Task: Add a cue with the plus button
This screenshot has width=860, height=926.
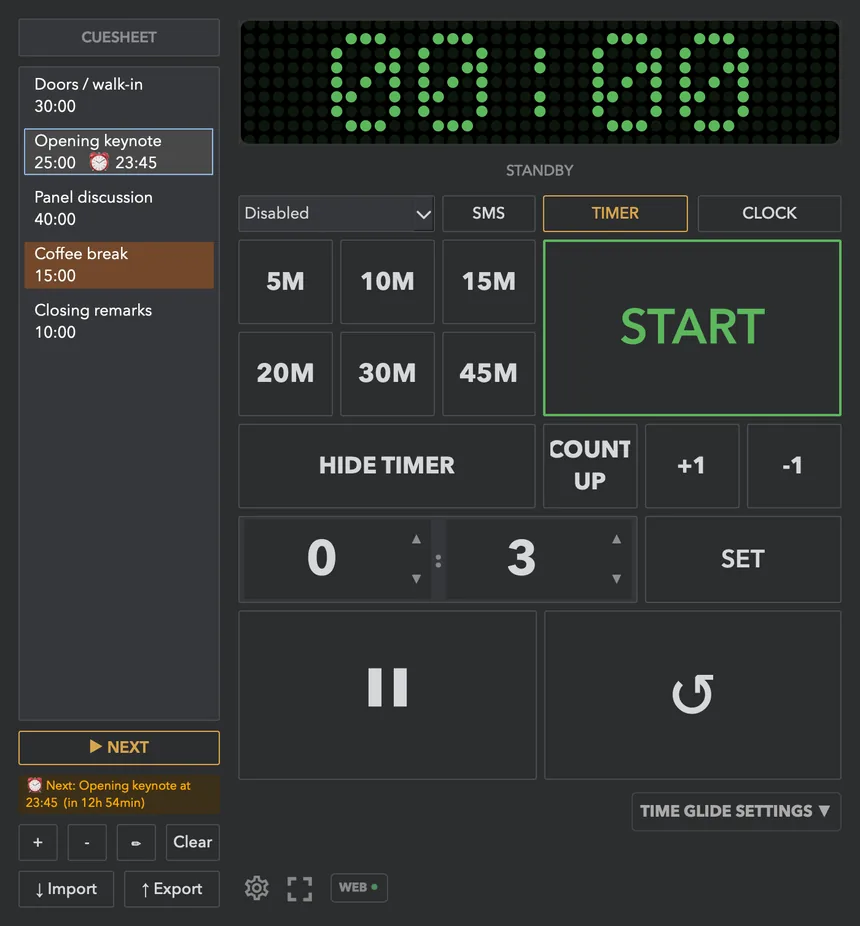Action: pyautogui.click(x=38, y=842)
